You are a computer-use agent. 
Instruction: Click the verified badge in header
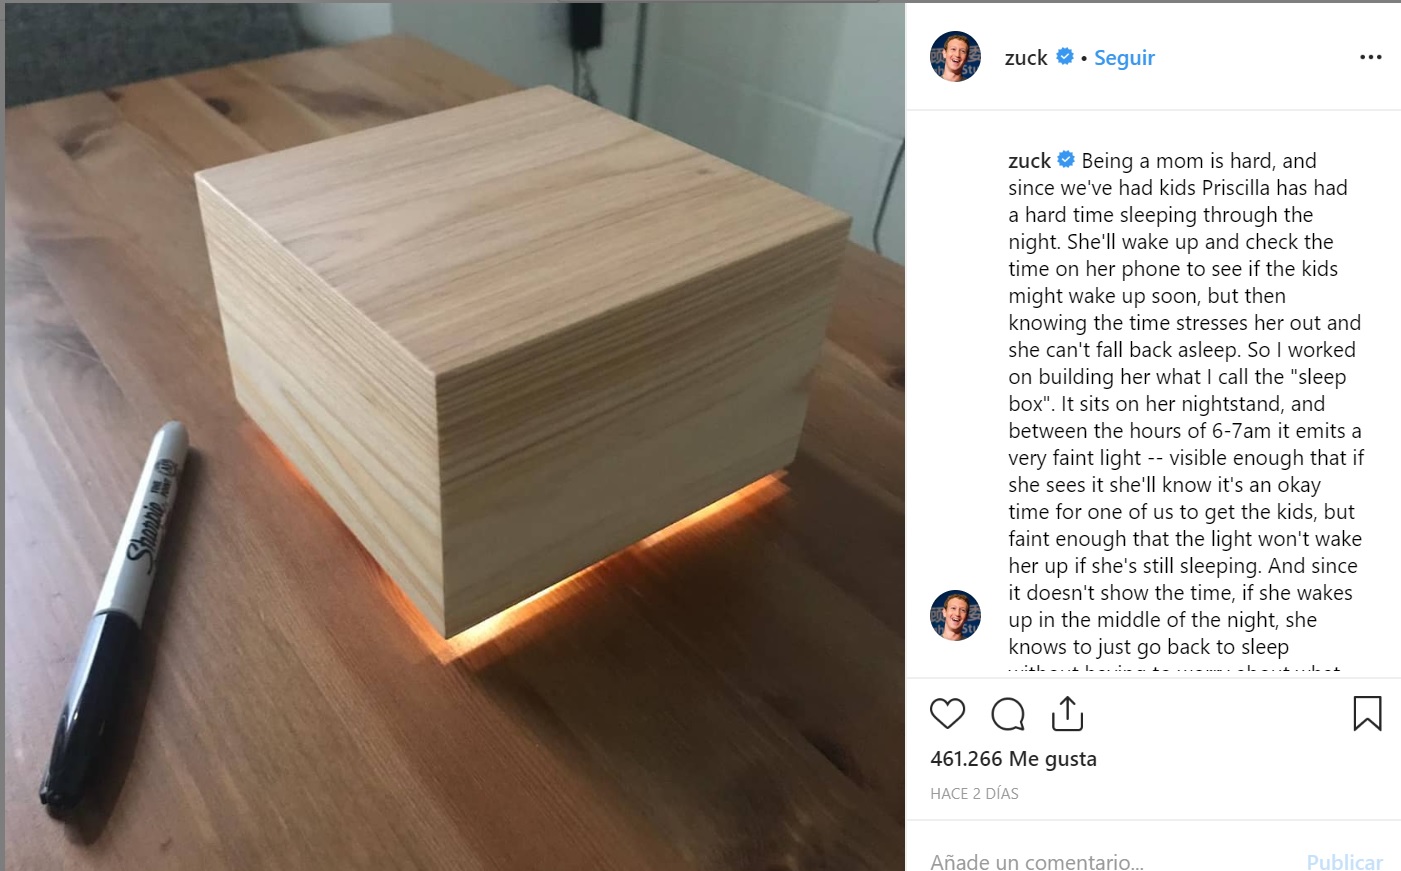point(1065,57)
